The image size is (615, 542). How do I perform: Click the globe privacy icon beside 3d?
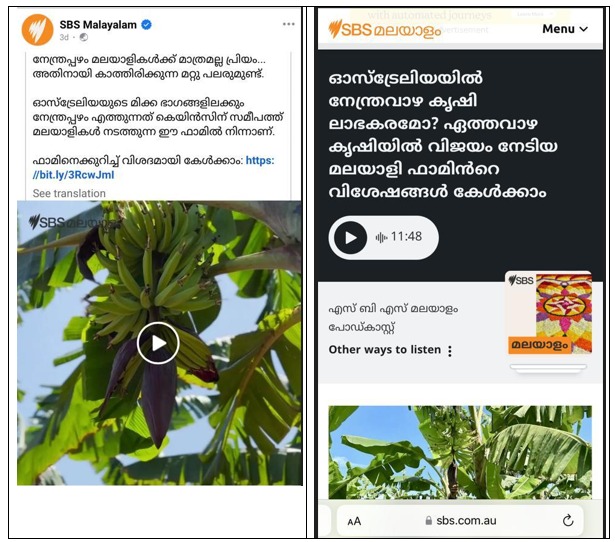point(84,37)
